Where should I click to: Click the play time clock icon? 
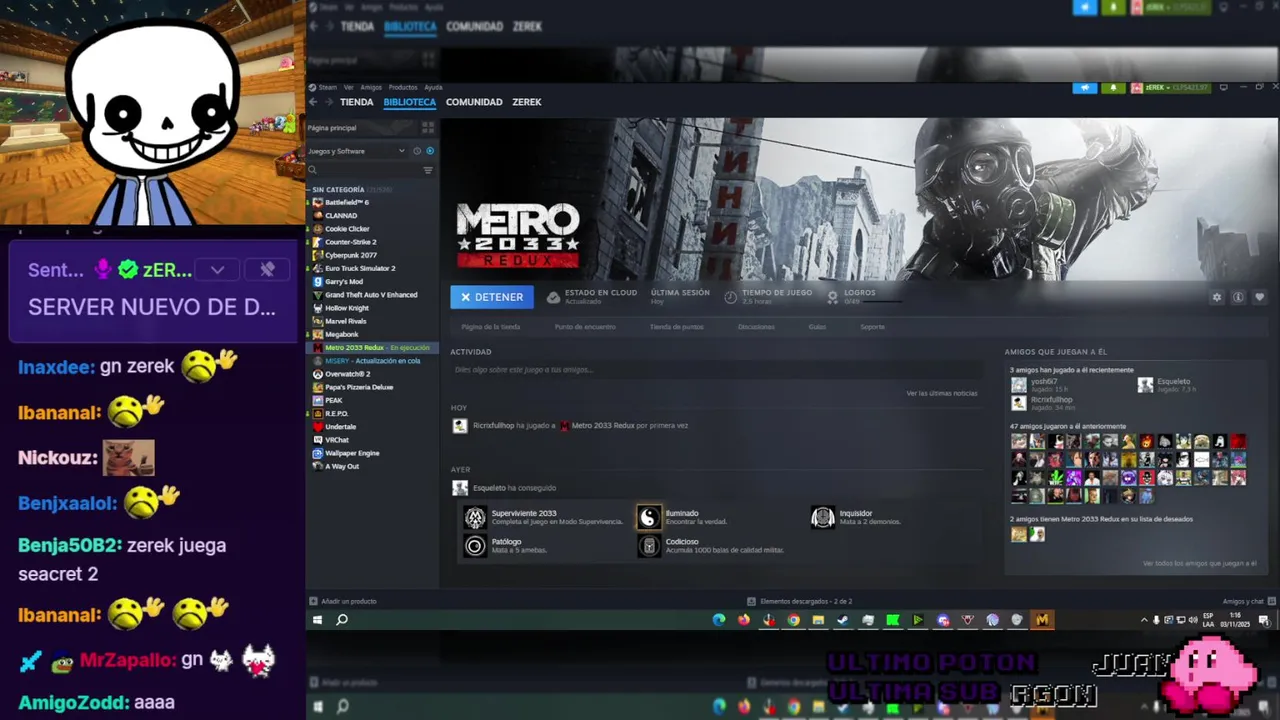pos(731,297)
